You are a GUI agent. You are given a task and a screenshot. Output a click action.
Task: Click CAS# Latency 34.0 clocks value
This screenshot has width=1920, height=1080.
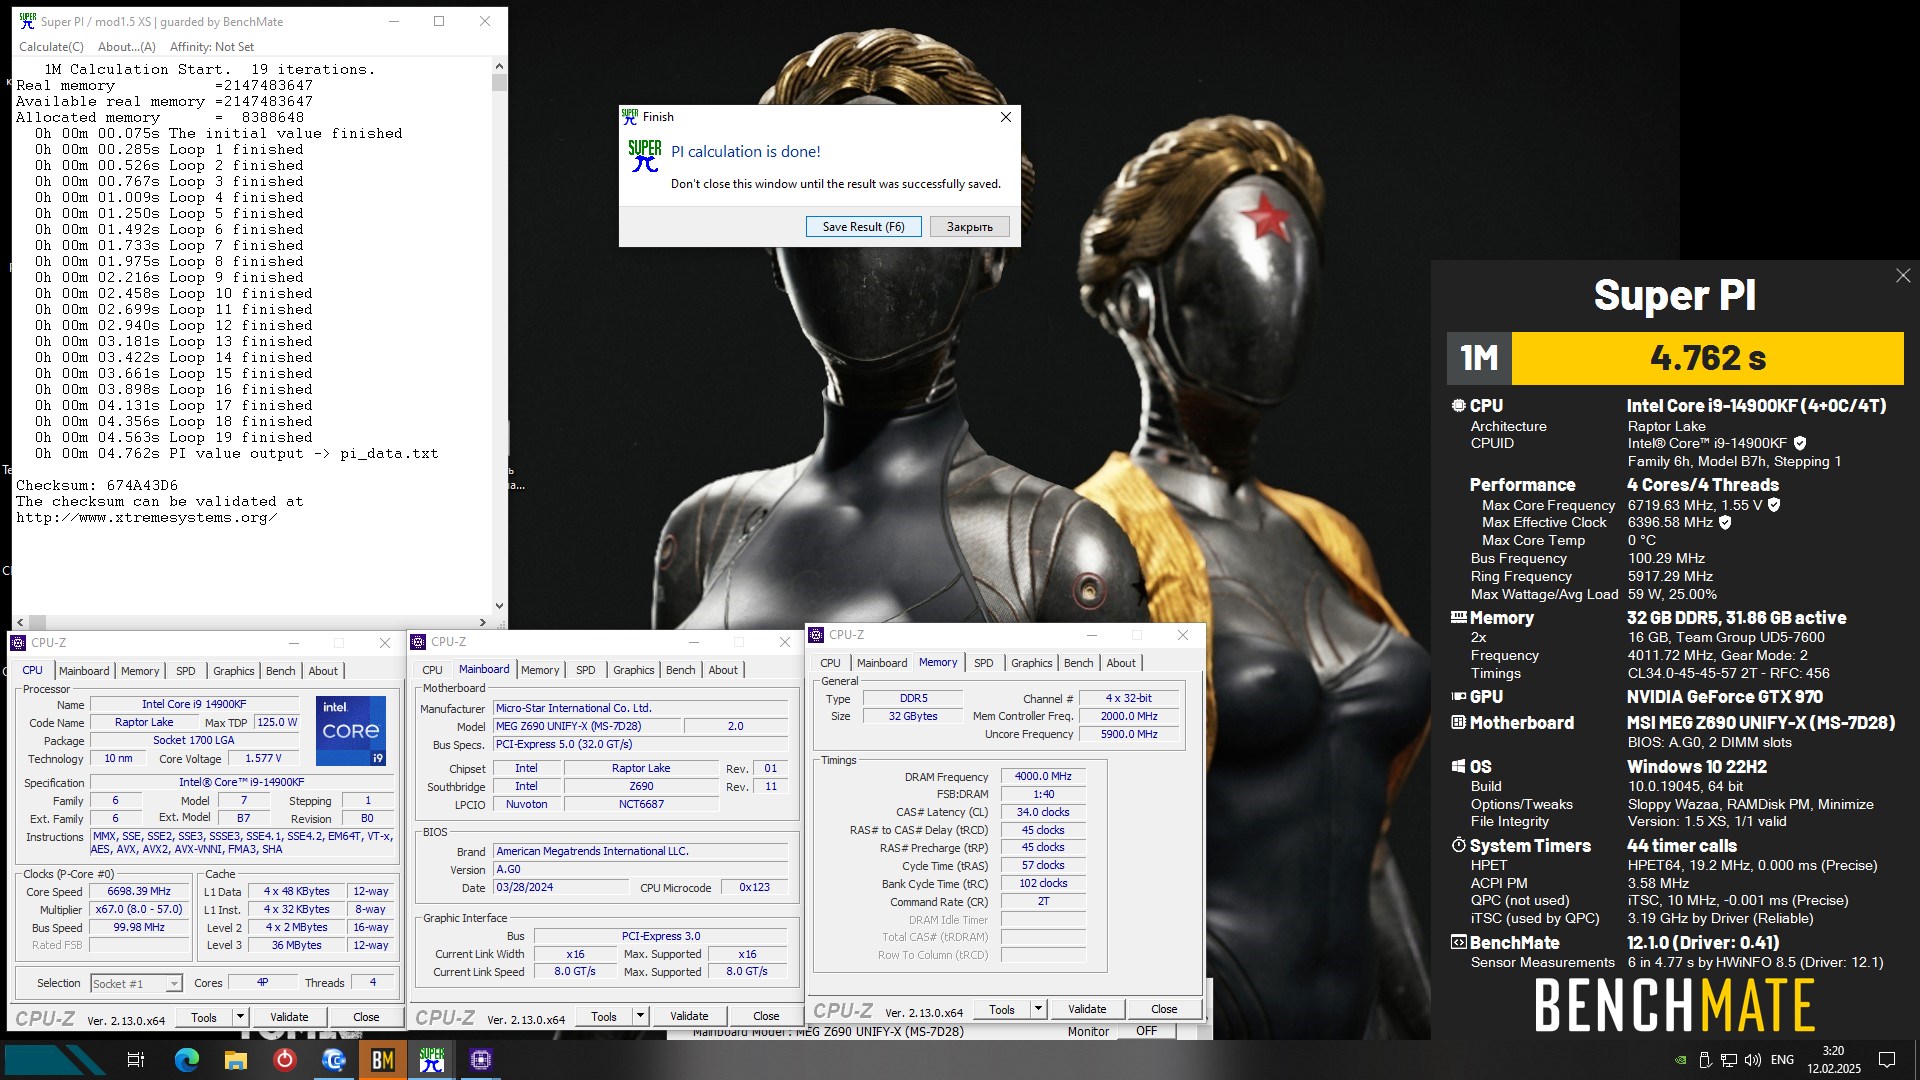click(x=1042, y=813)
